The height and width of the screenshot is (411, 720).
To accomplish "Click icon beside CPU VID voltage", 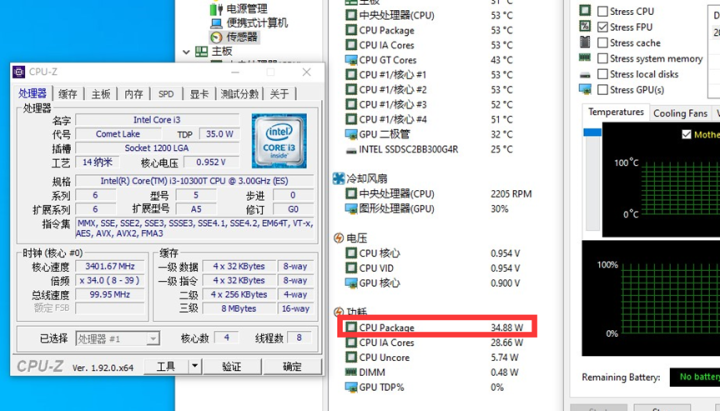I will 351,268.
